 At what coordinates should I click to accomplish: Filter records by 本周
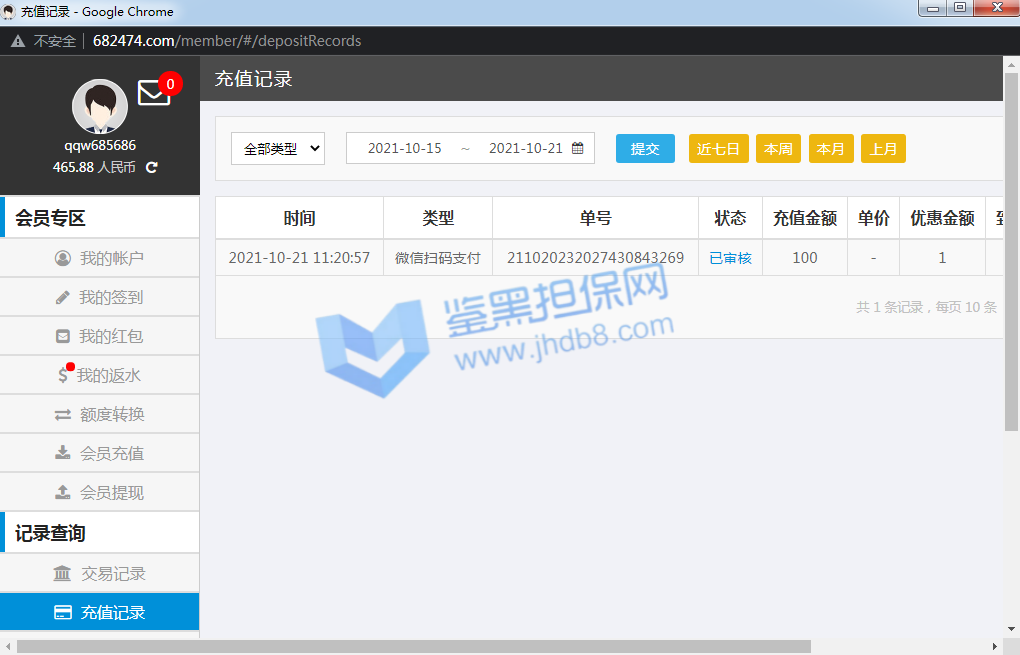coord(778,148)
